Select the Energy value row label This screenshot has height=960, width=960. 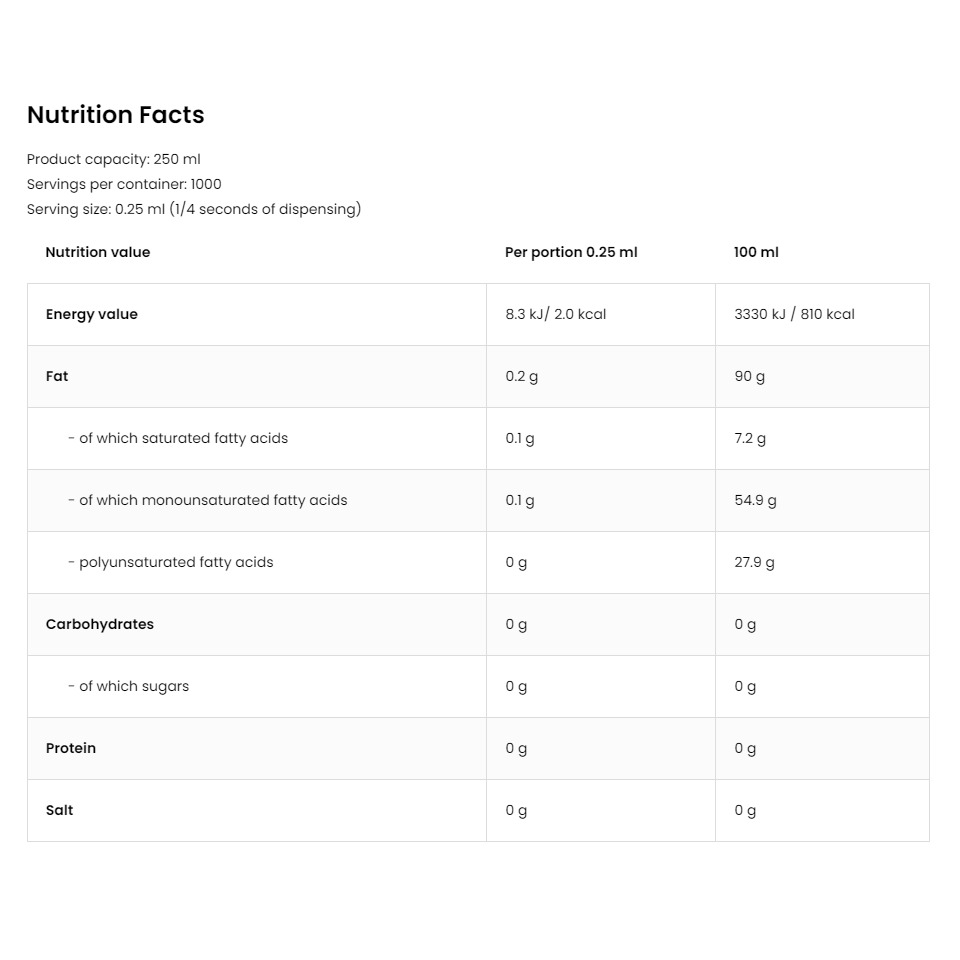92,314
